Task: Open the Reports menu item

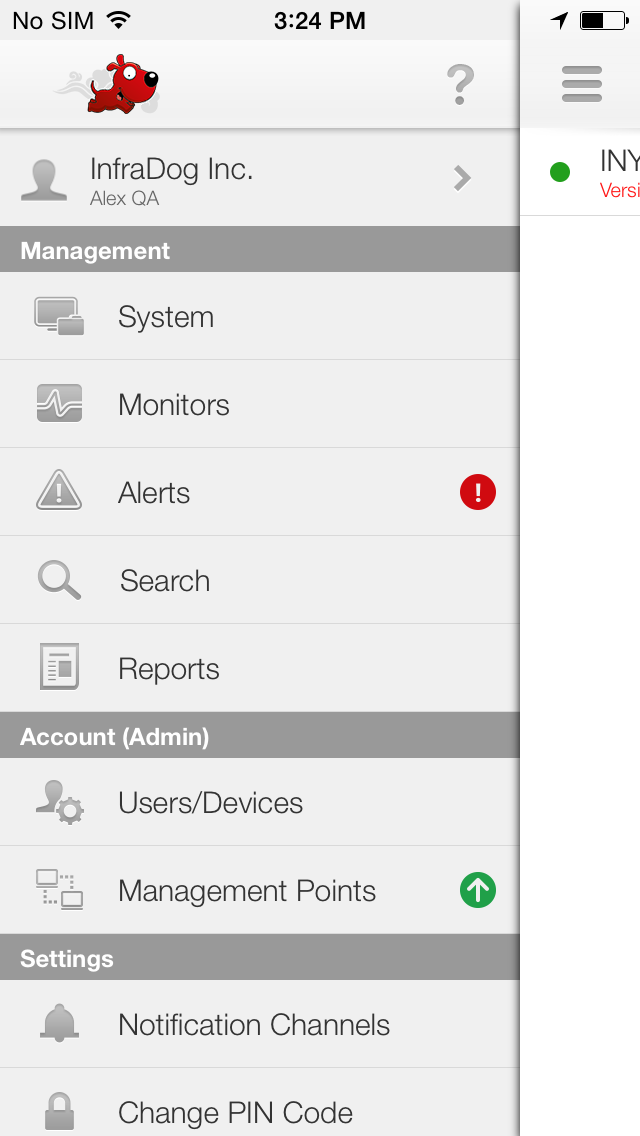Action: coord(259,668)
